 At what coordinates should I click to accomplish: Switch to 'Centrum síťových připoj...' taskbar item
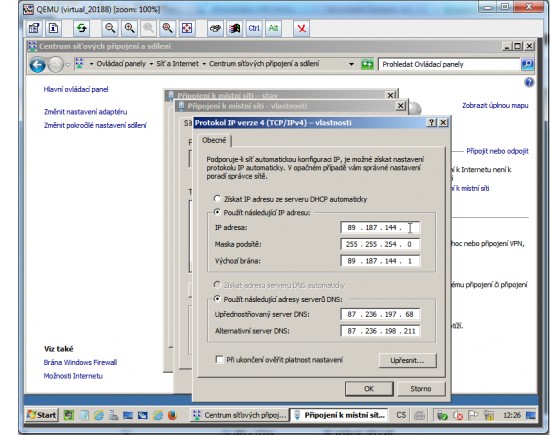[240, 415]
